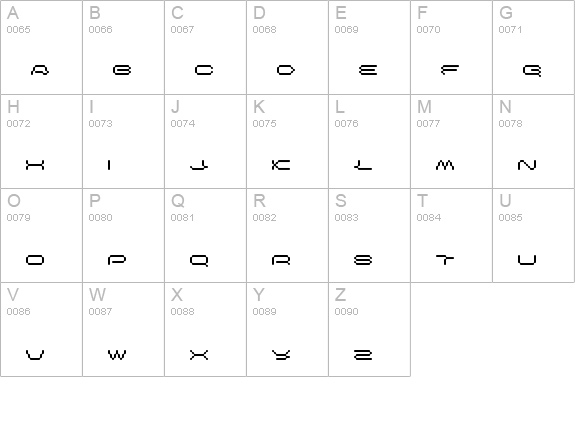Screen dimensions: 575x421
Task: Click the X glyph cell 0088
Action: (x=205, y=329)
